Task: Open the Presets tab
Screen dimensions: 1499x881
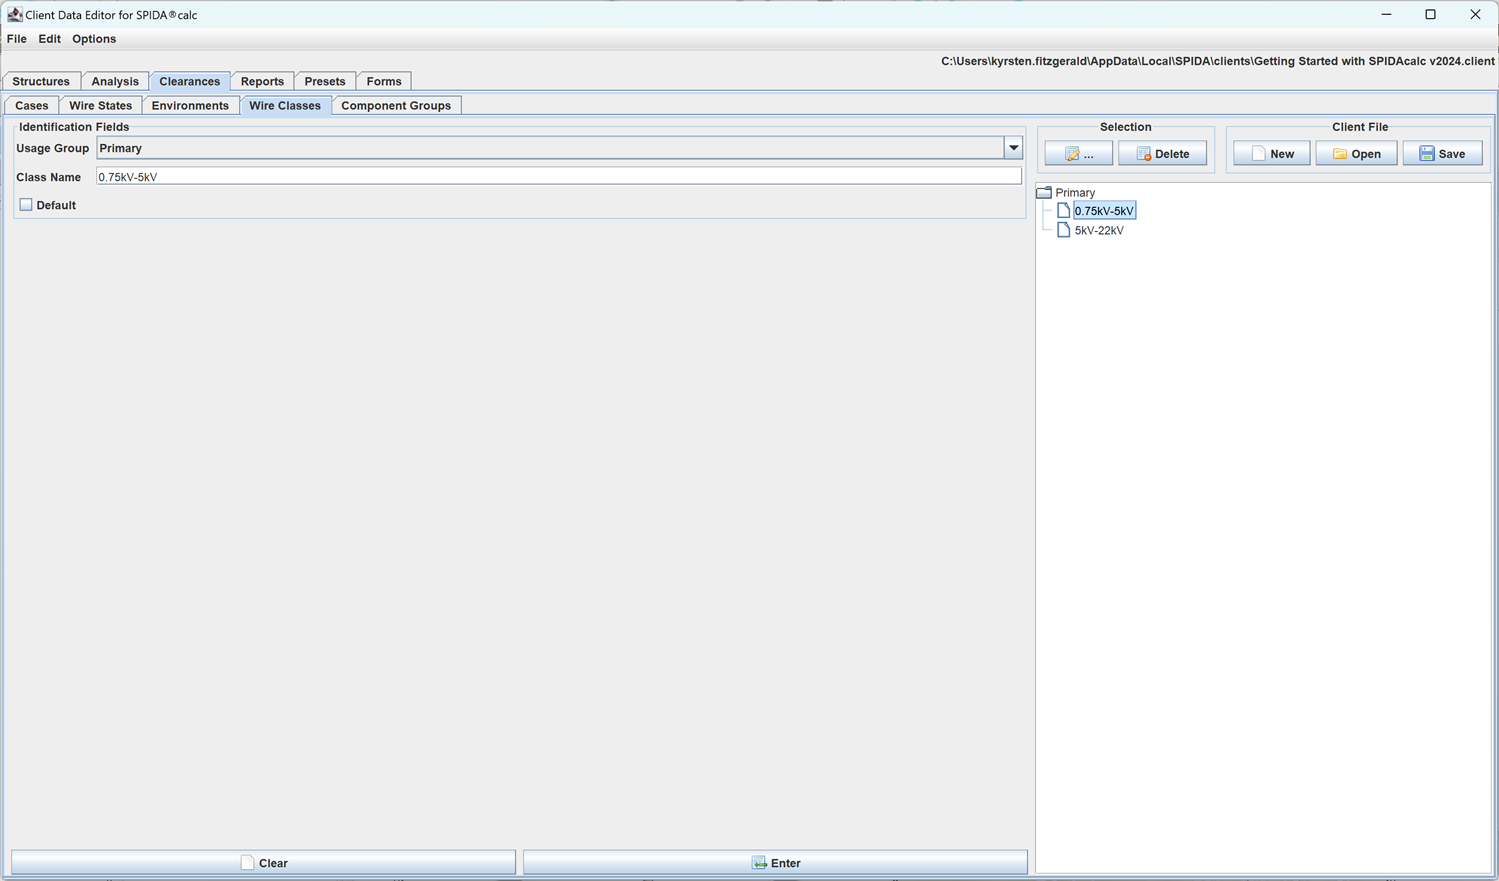Action: [325, 81]
